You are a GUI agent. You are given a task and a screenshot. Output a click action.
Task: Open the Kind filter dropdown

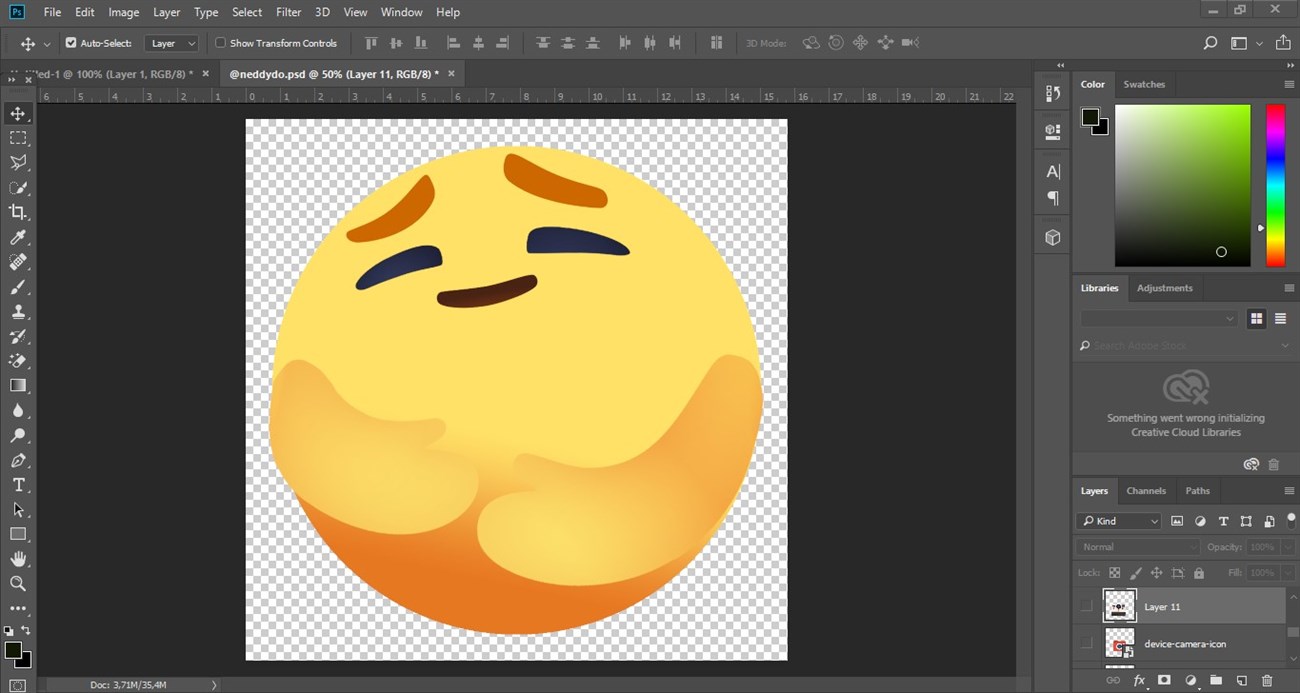point(1119,521)
